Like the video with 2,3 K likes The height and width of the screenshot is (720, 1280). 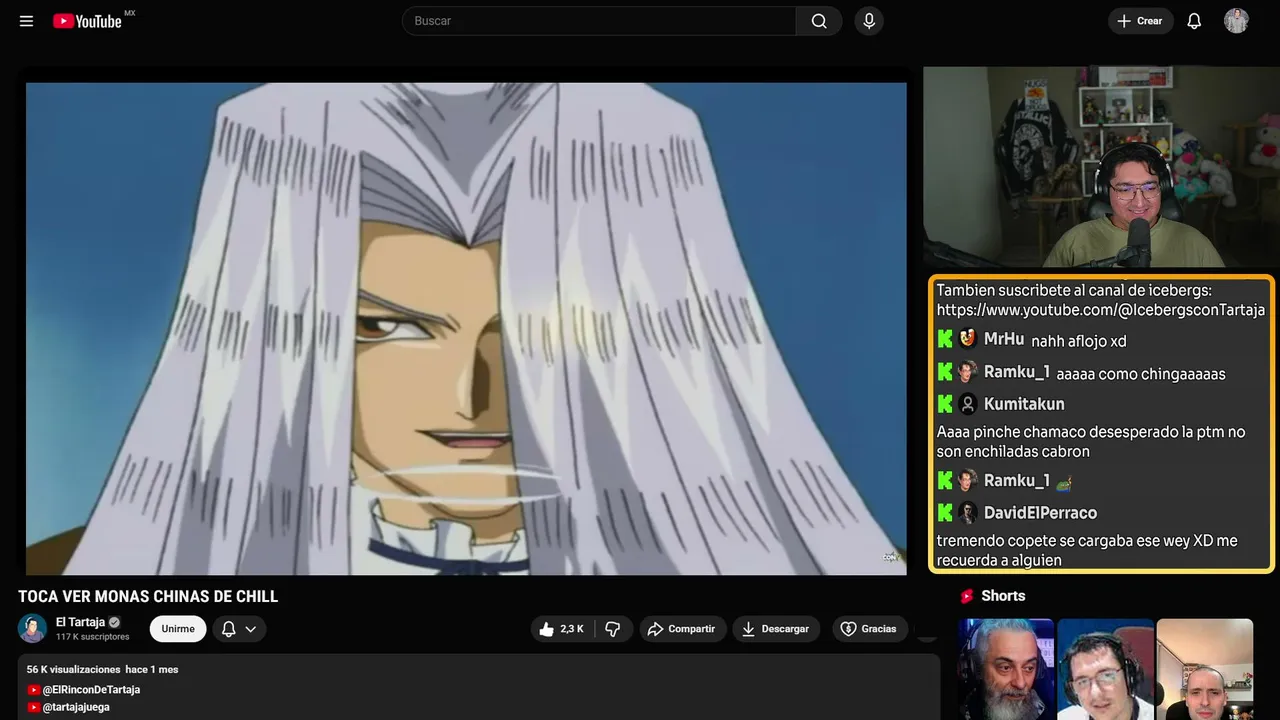(x=561, y=629)
